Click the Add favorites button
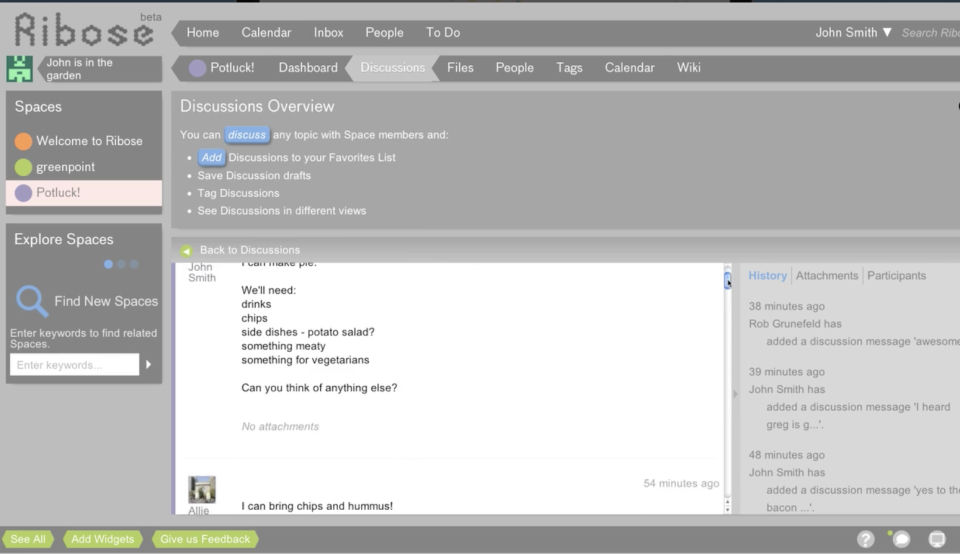 211,157
